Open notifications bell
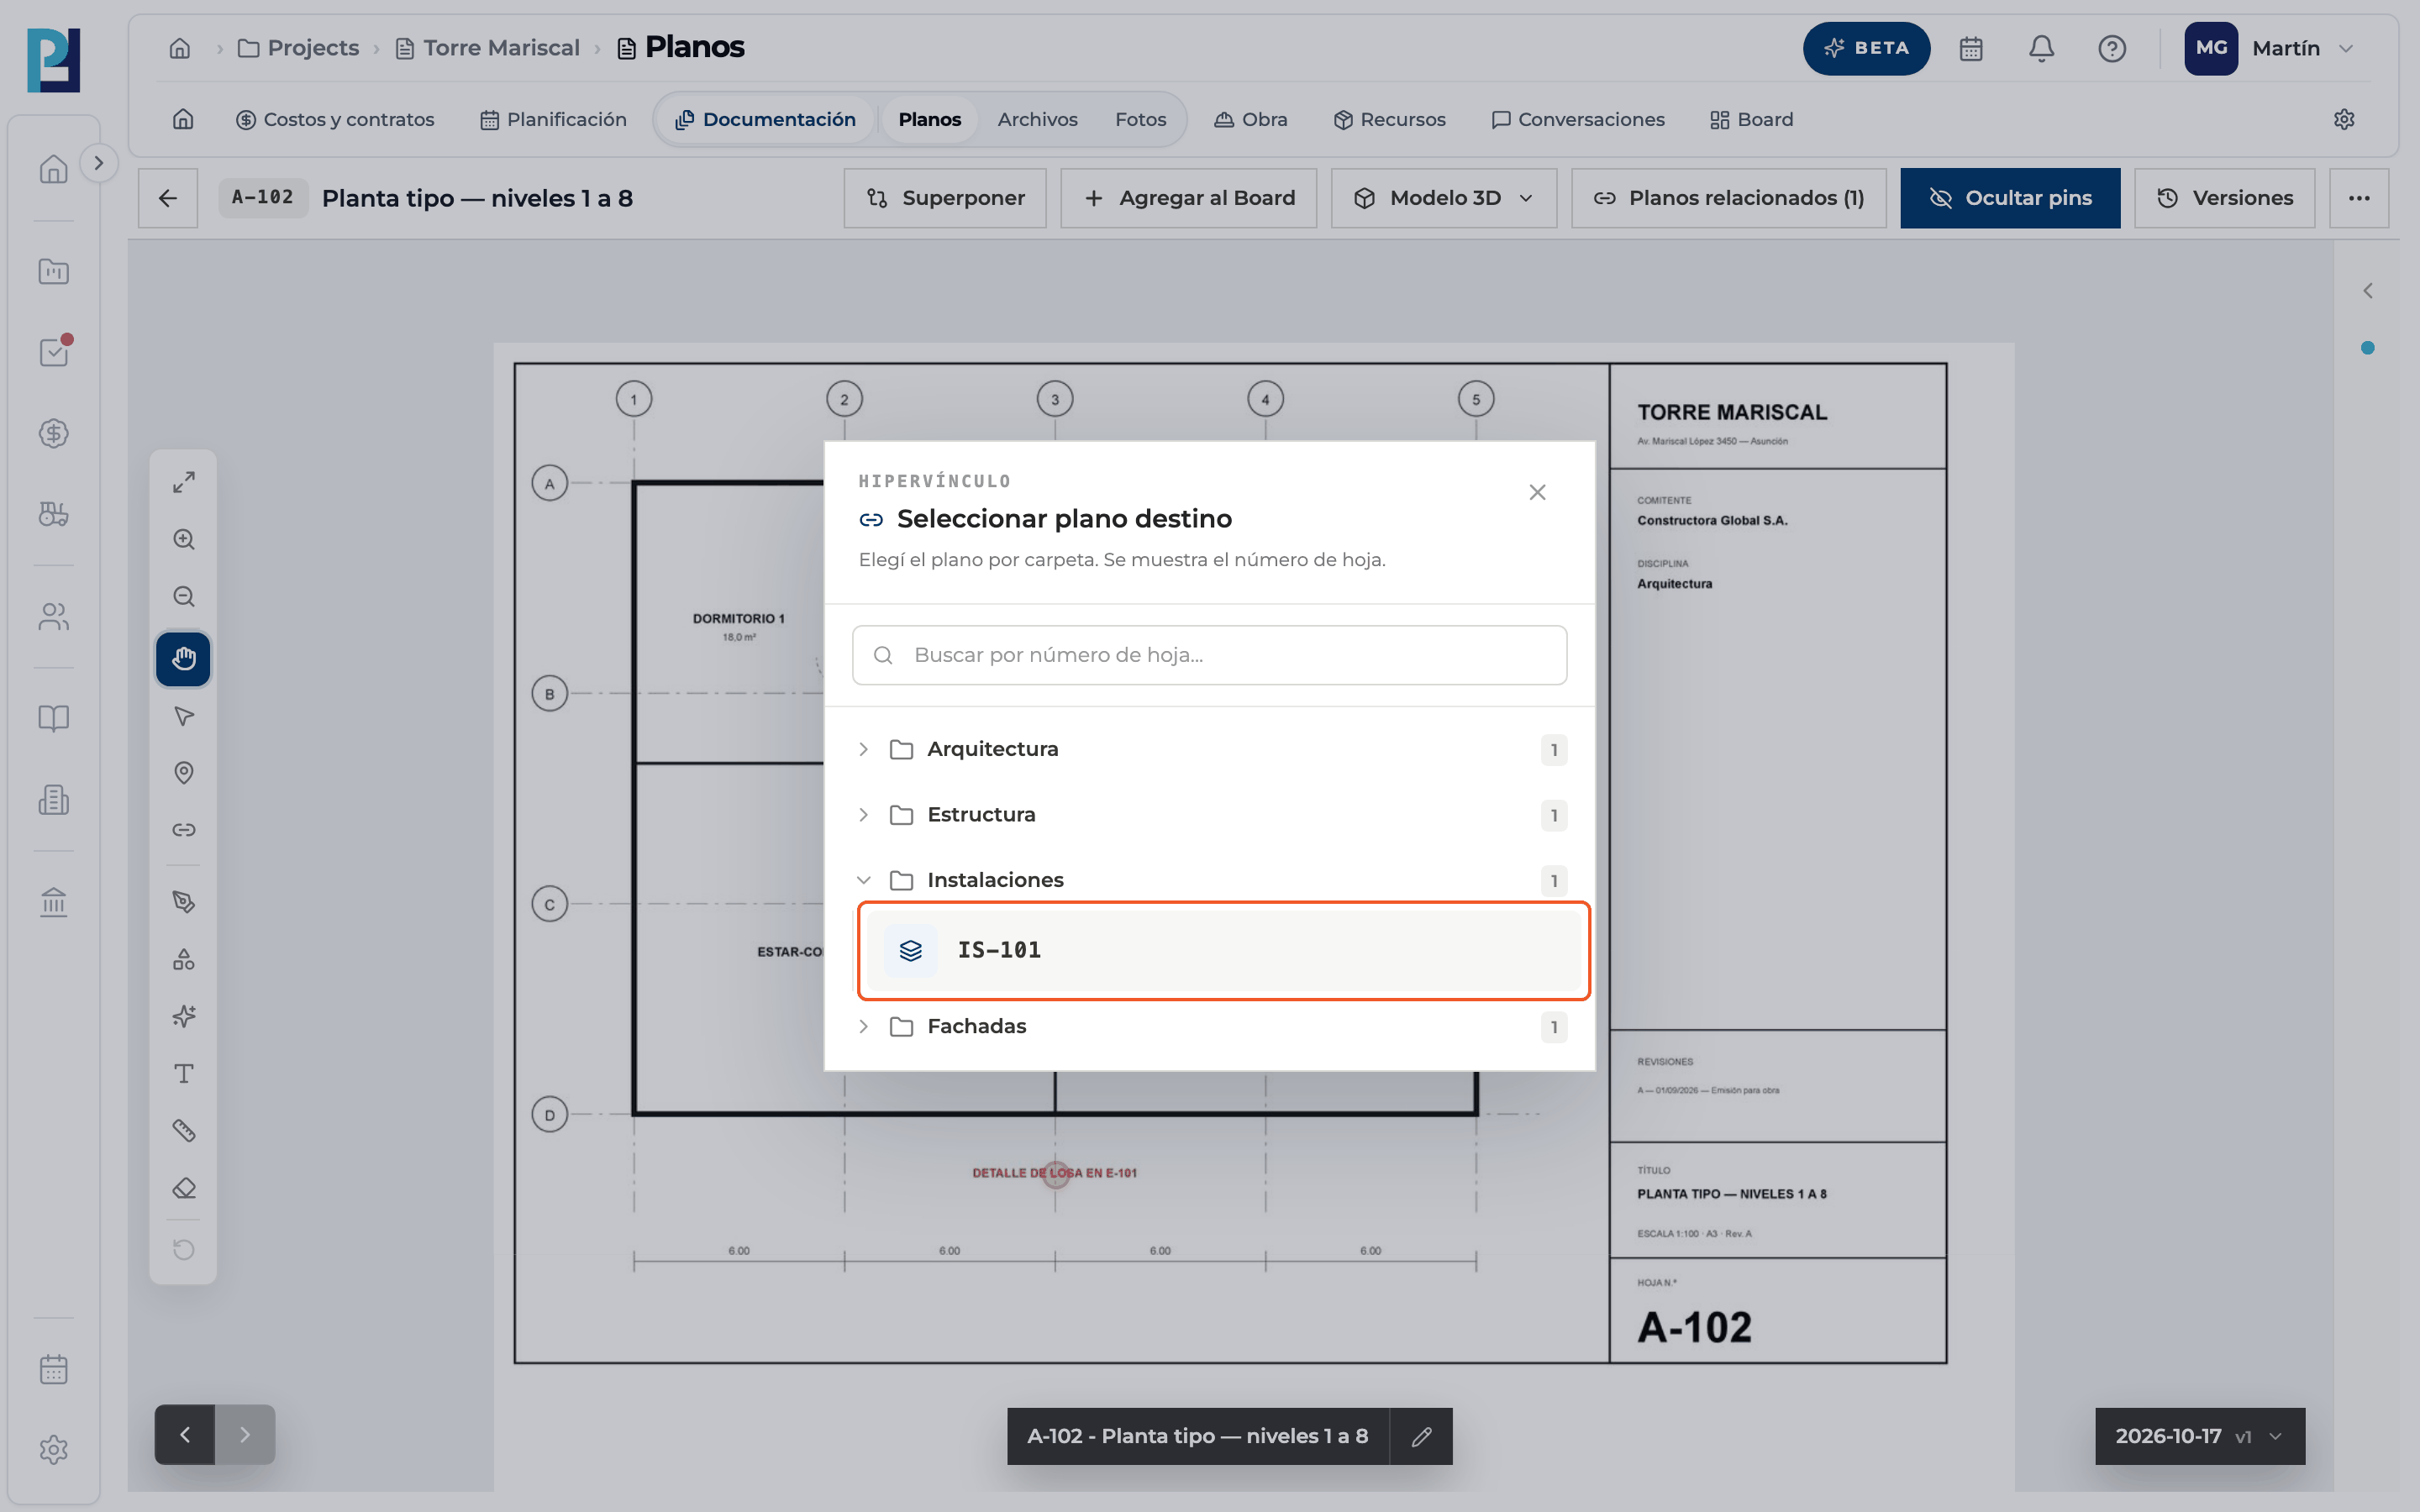The height and width of the screenshot is (1512, 2420). [2041, 48]
